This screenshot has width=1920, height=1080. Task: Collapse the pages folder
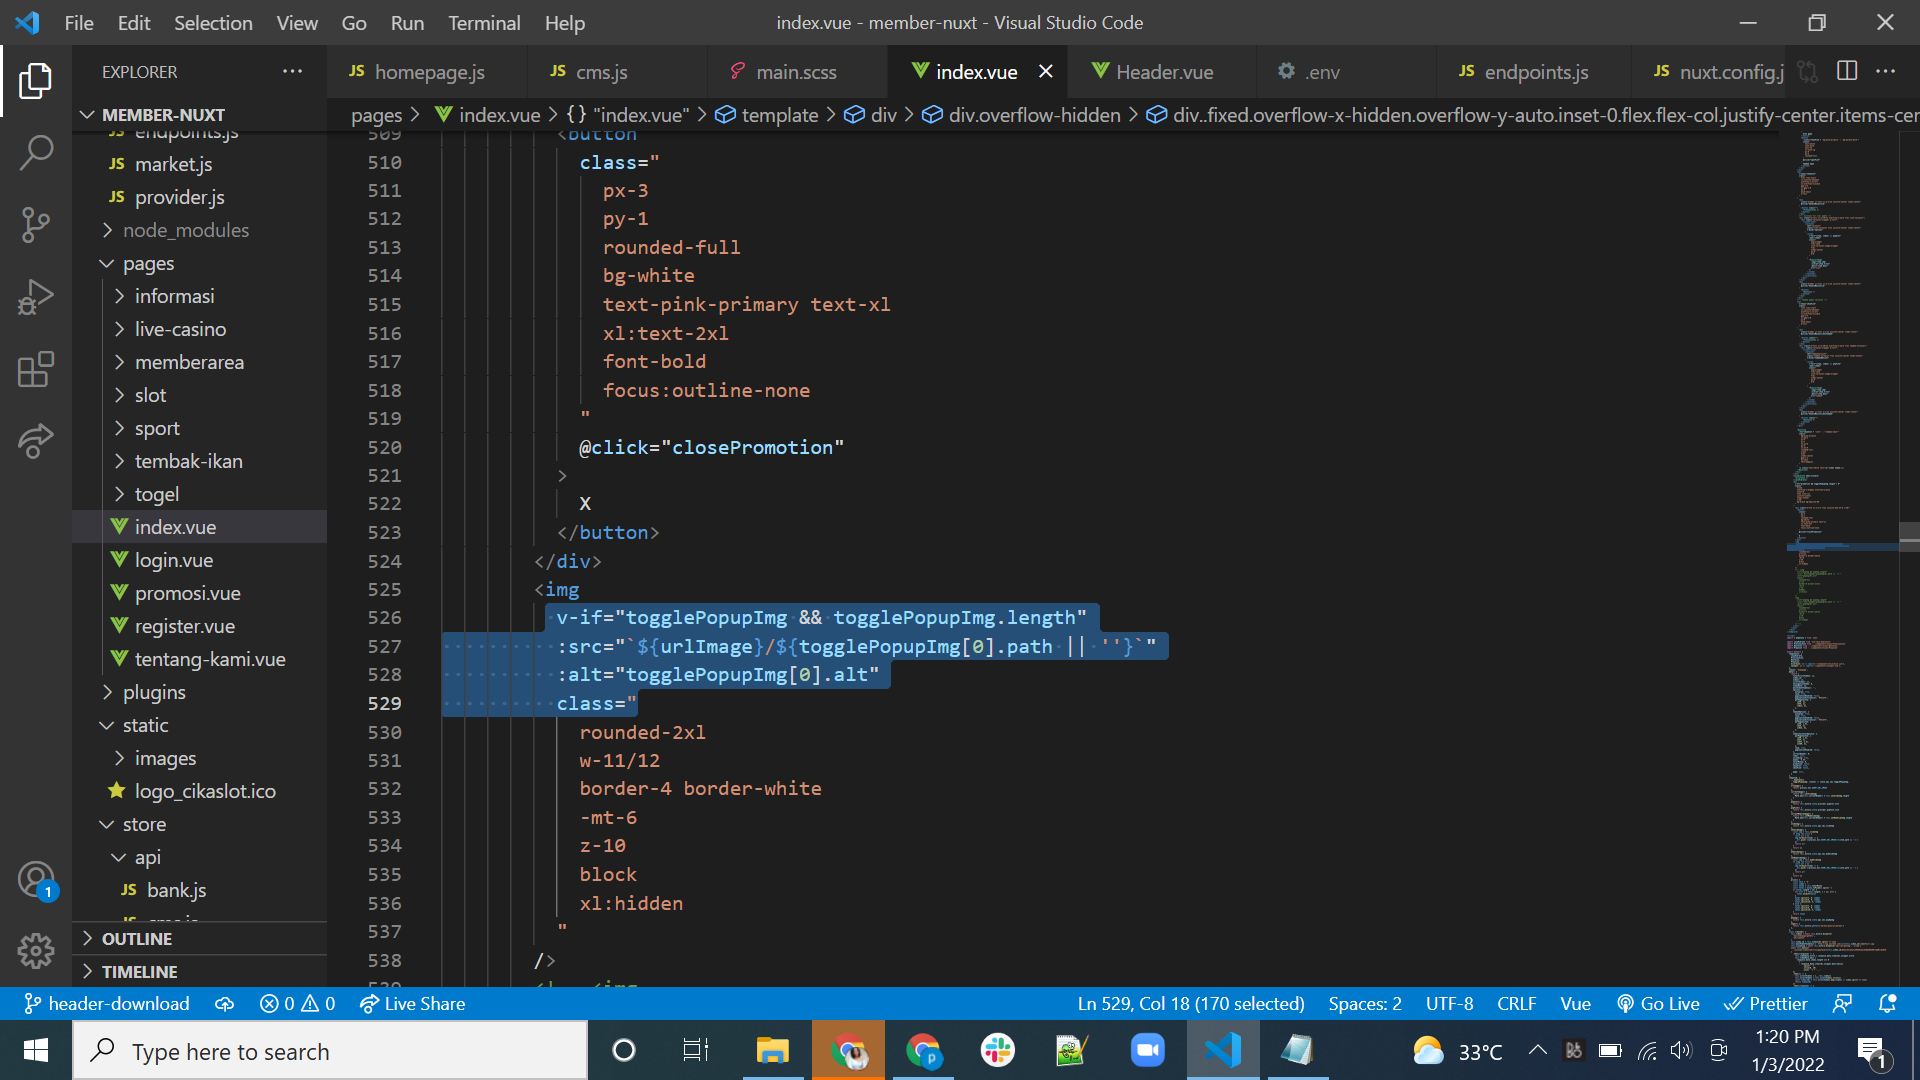[x=148, y=263]
